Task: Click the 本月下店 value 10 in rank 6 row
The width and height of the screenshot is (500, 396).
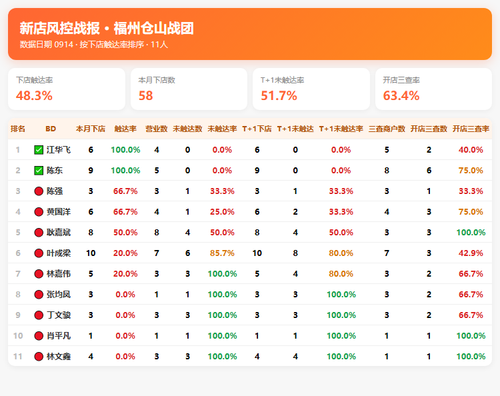Action: 91,253
